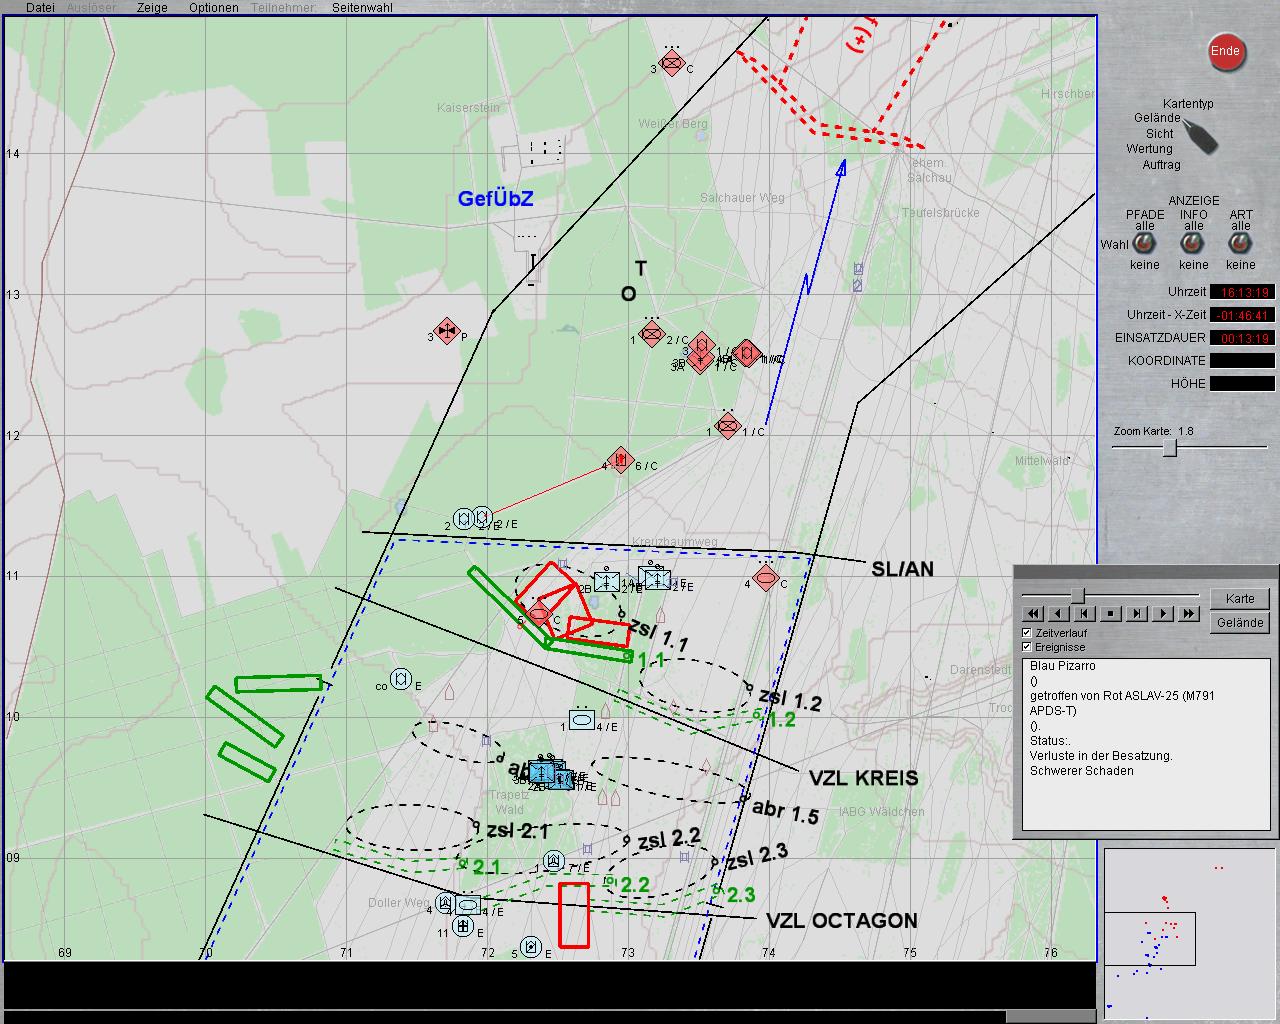Click the fast forward playback button

click(1189, 613)
